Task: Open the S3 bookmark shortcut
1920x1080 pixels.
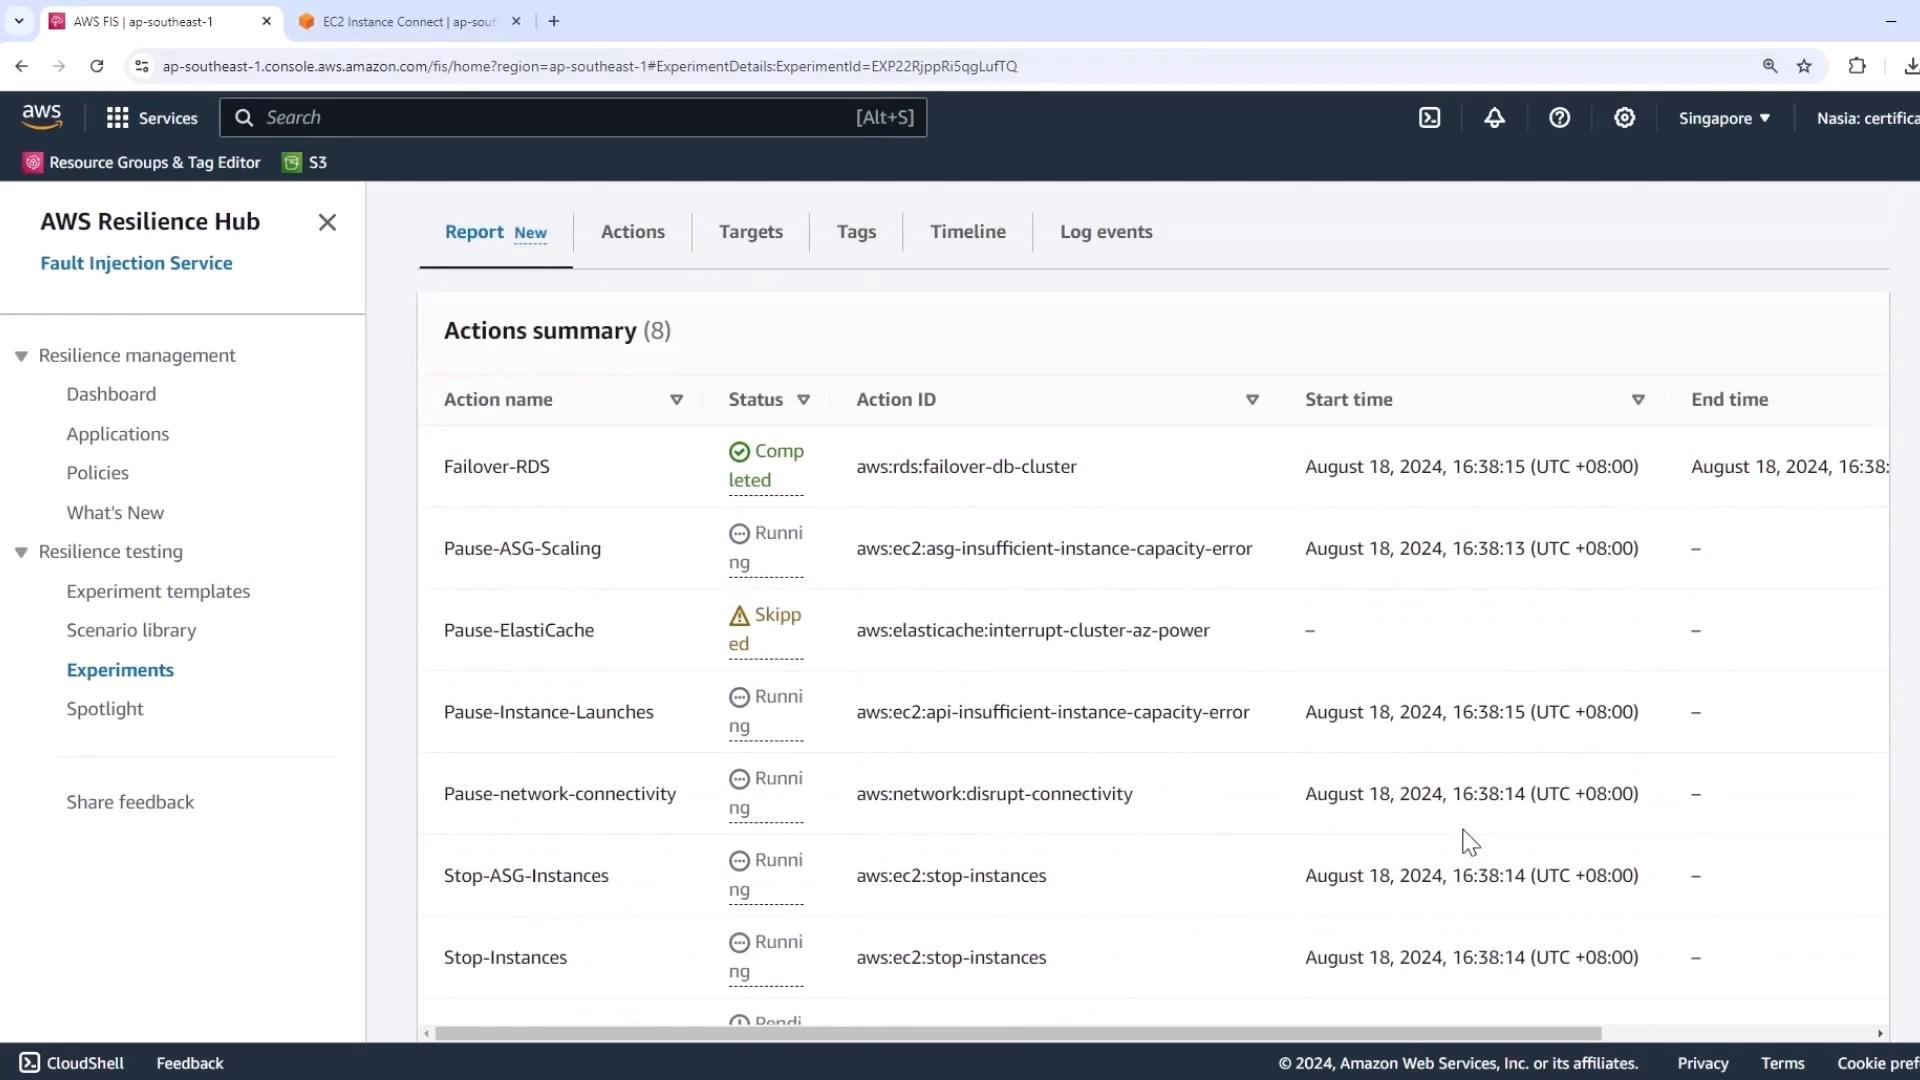Action: (305, 162)
